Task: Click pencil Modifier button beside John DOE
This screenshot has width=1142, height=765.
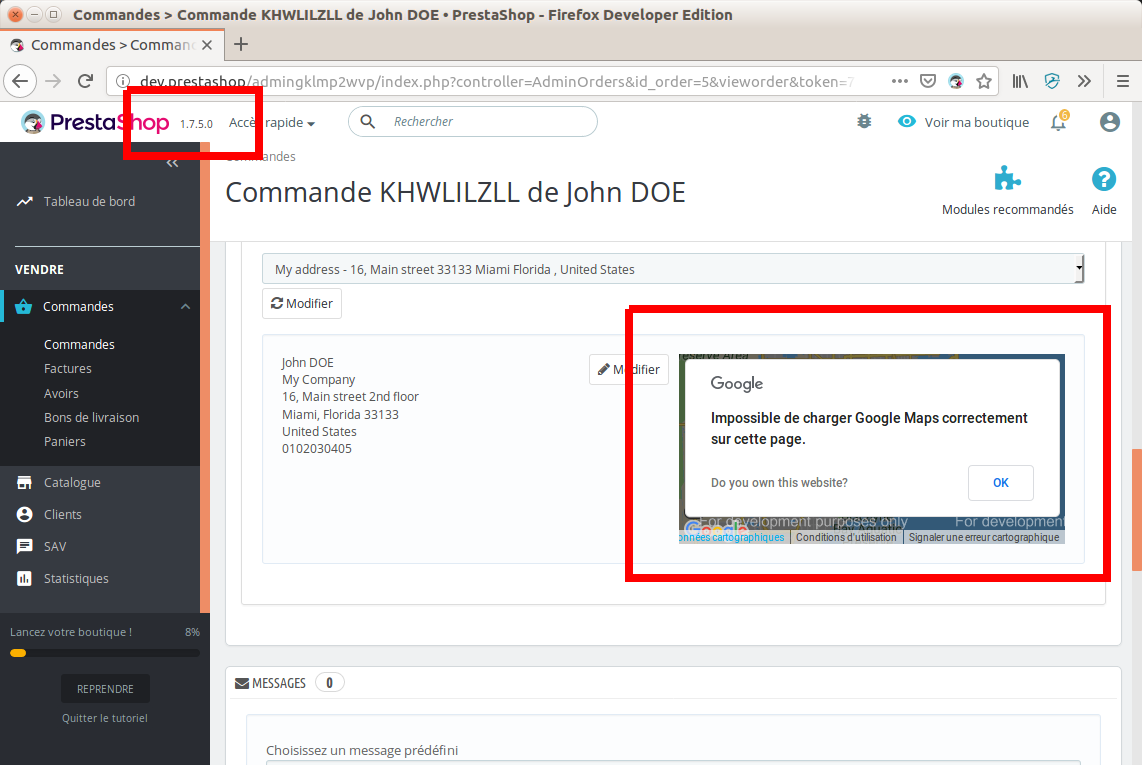Action: (x=629, y=369)
